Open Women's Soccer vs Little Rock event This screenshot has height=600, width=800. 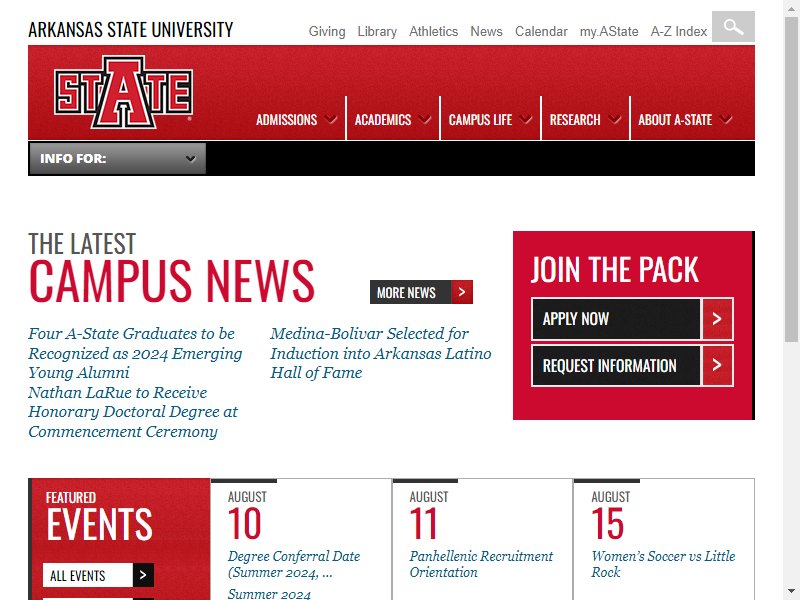[x=663, y=564]
